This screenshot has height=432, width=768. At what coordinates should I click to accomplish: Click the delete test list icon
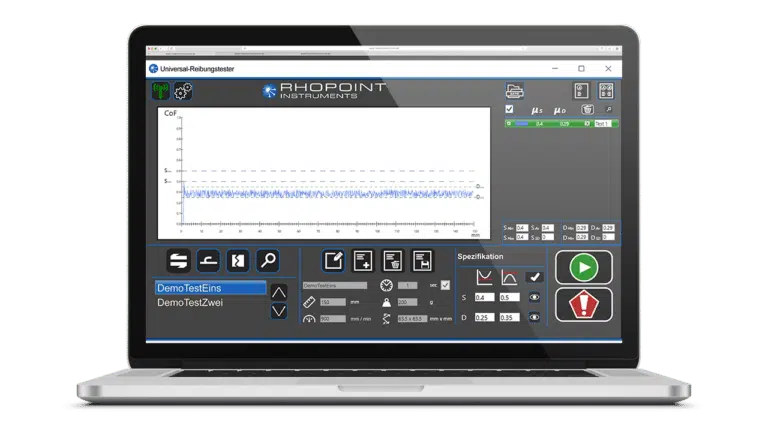click(x=392, y=261)
